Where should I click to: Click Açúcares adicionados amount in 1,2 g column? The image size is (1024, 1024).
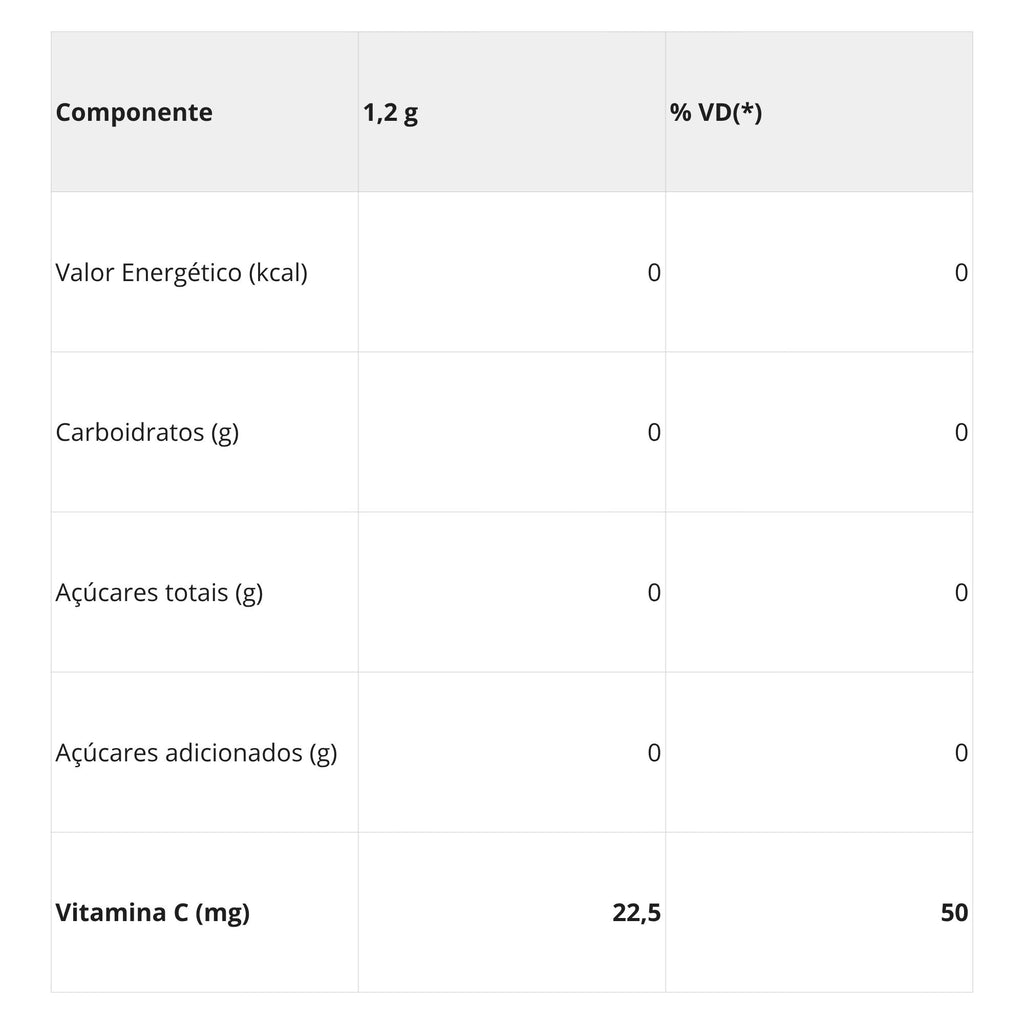point(654,753)
